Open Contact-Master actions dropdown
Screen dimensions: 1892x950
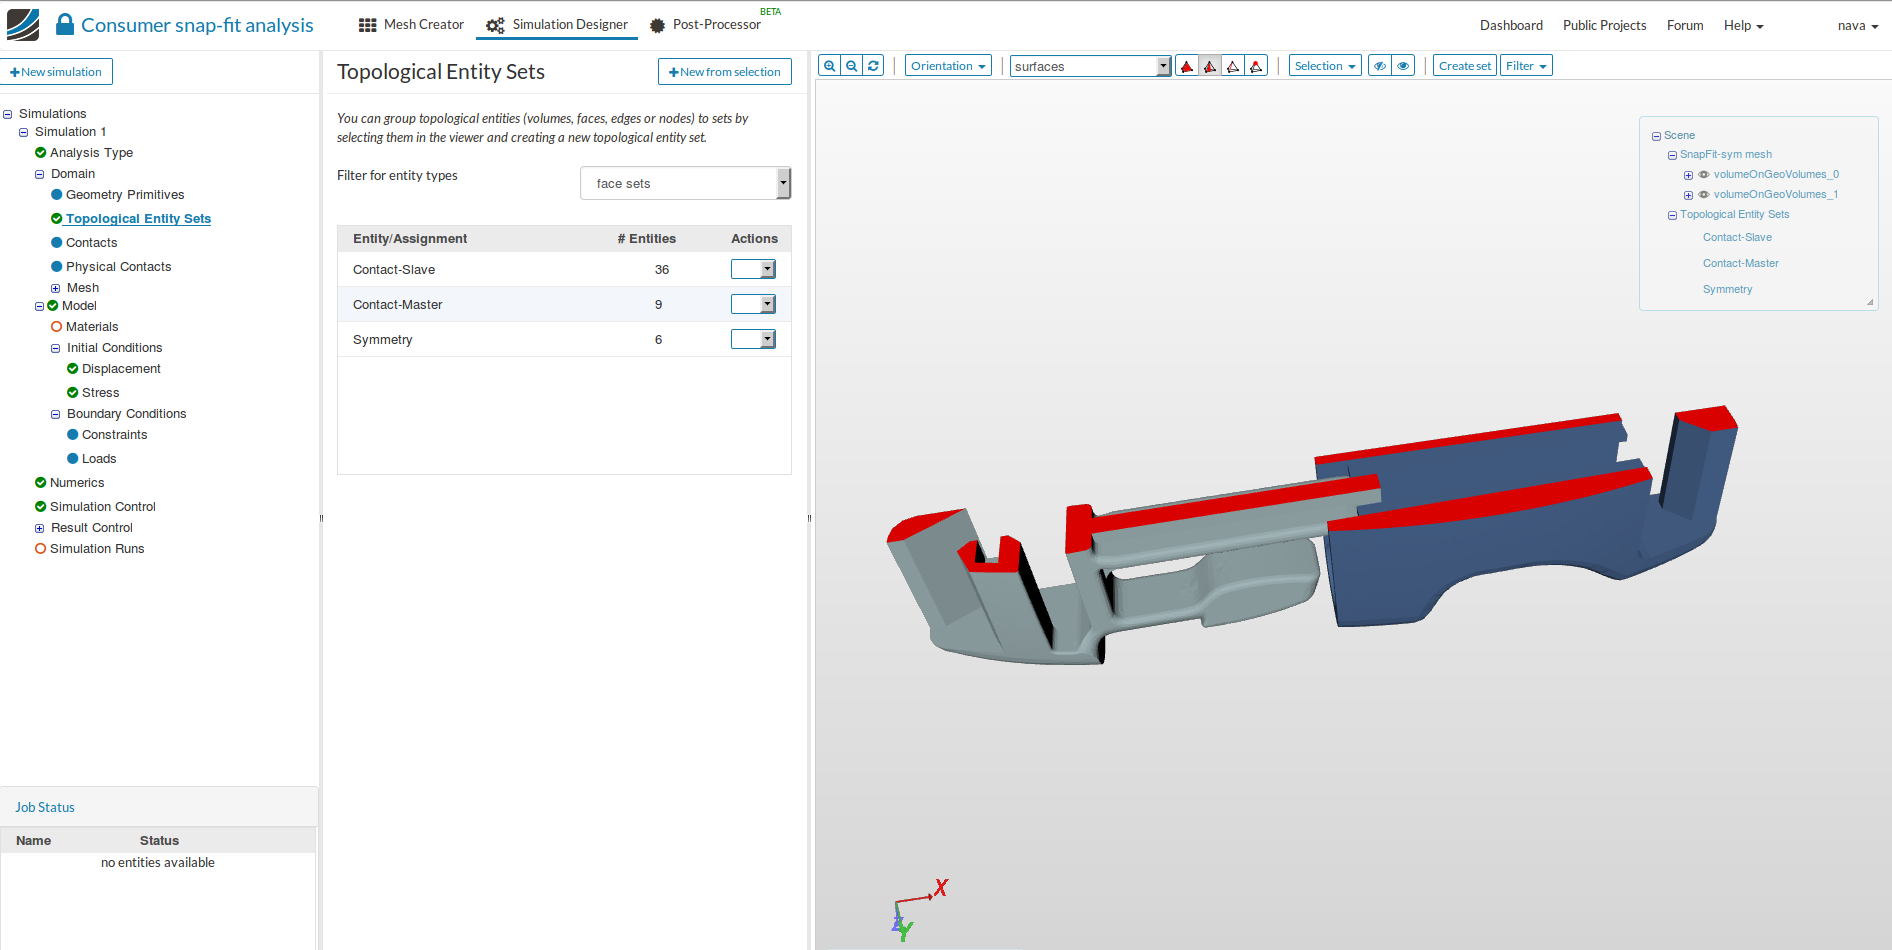coord(753,304)
